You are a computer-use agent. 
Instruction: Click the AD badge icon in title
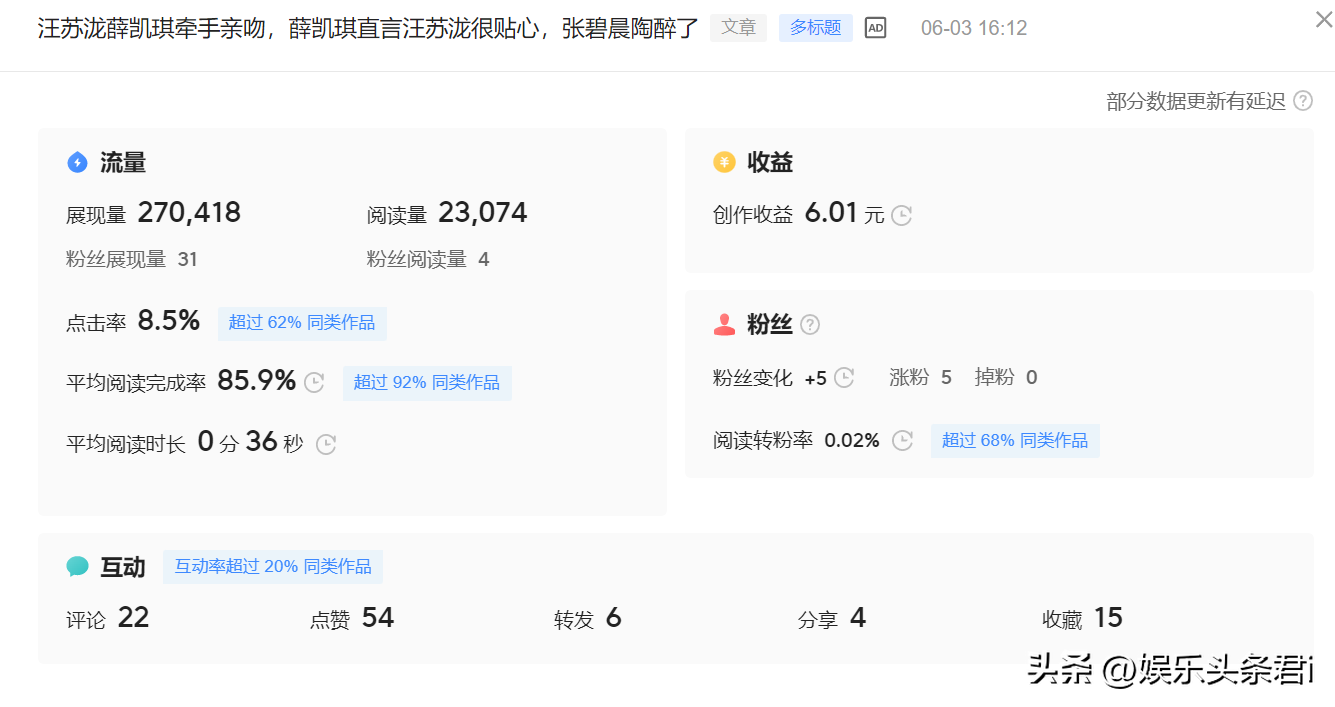(875, 28)
